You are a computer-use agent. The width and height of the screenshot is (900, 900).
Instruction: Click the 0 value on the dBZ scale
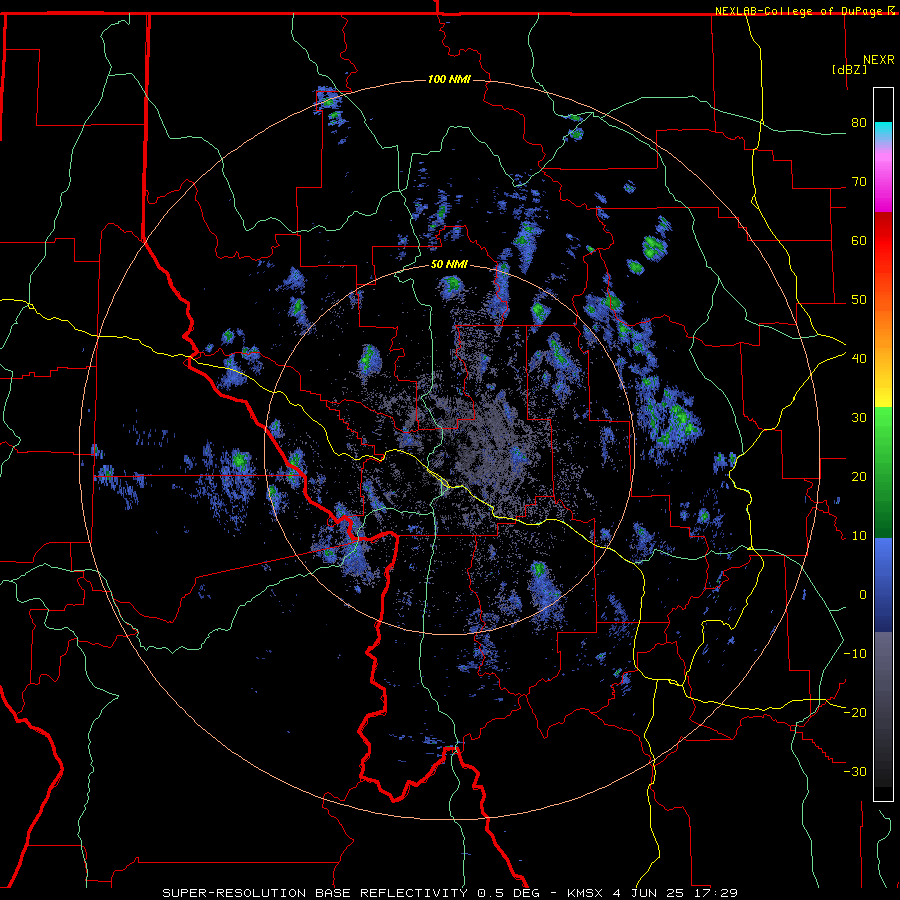coord(863,595)
